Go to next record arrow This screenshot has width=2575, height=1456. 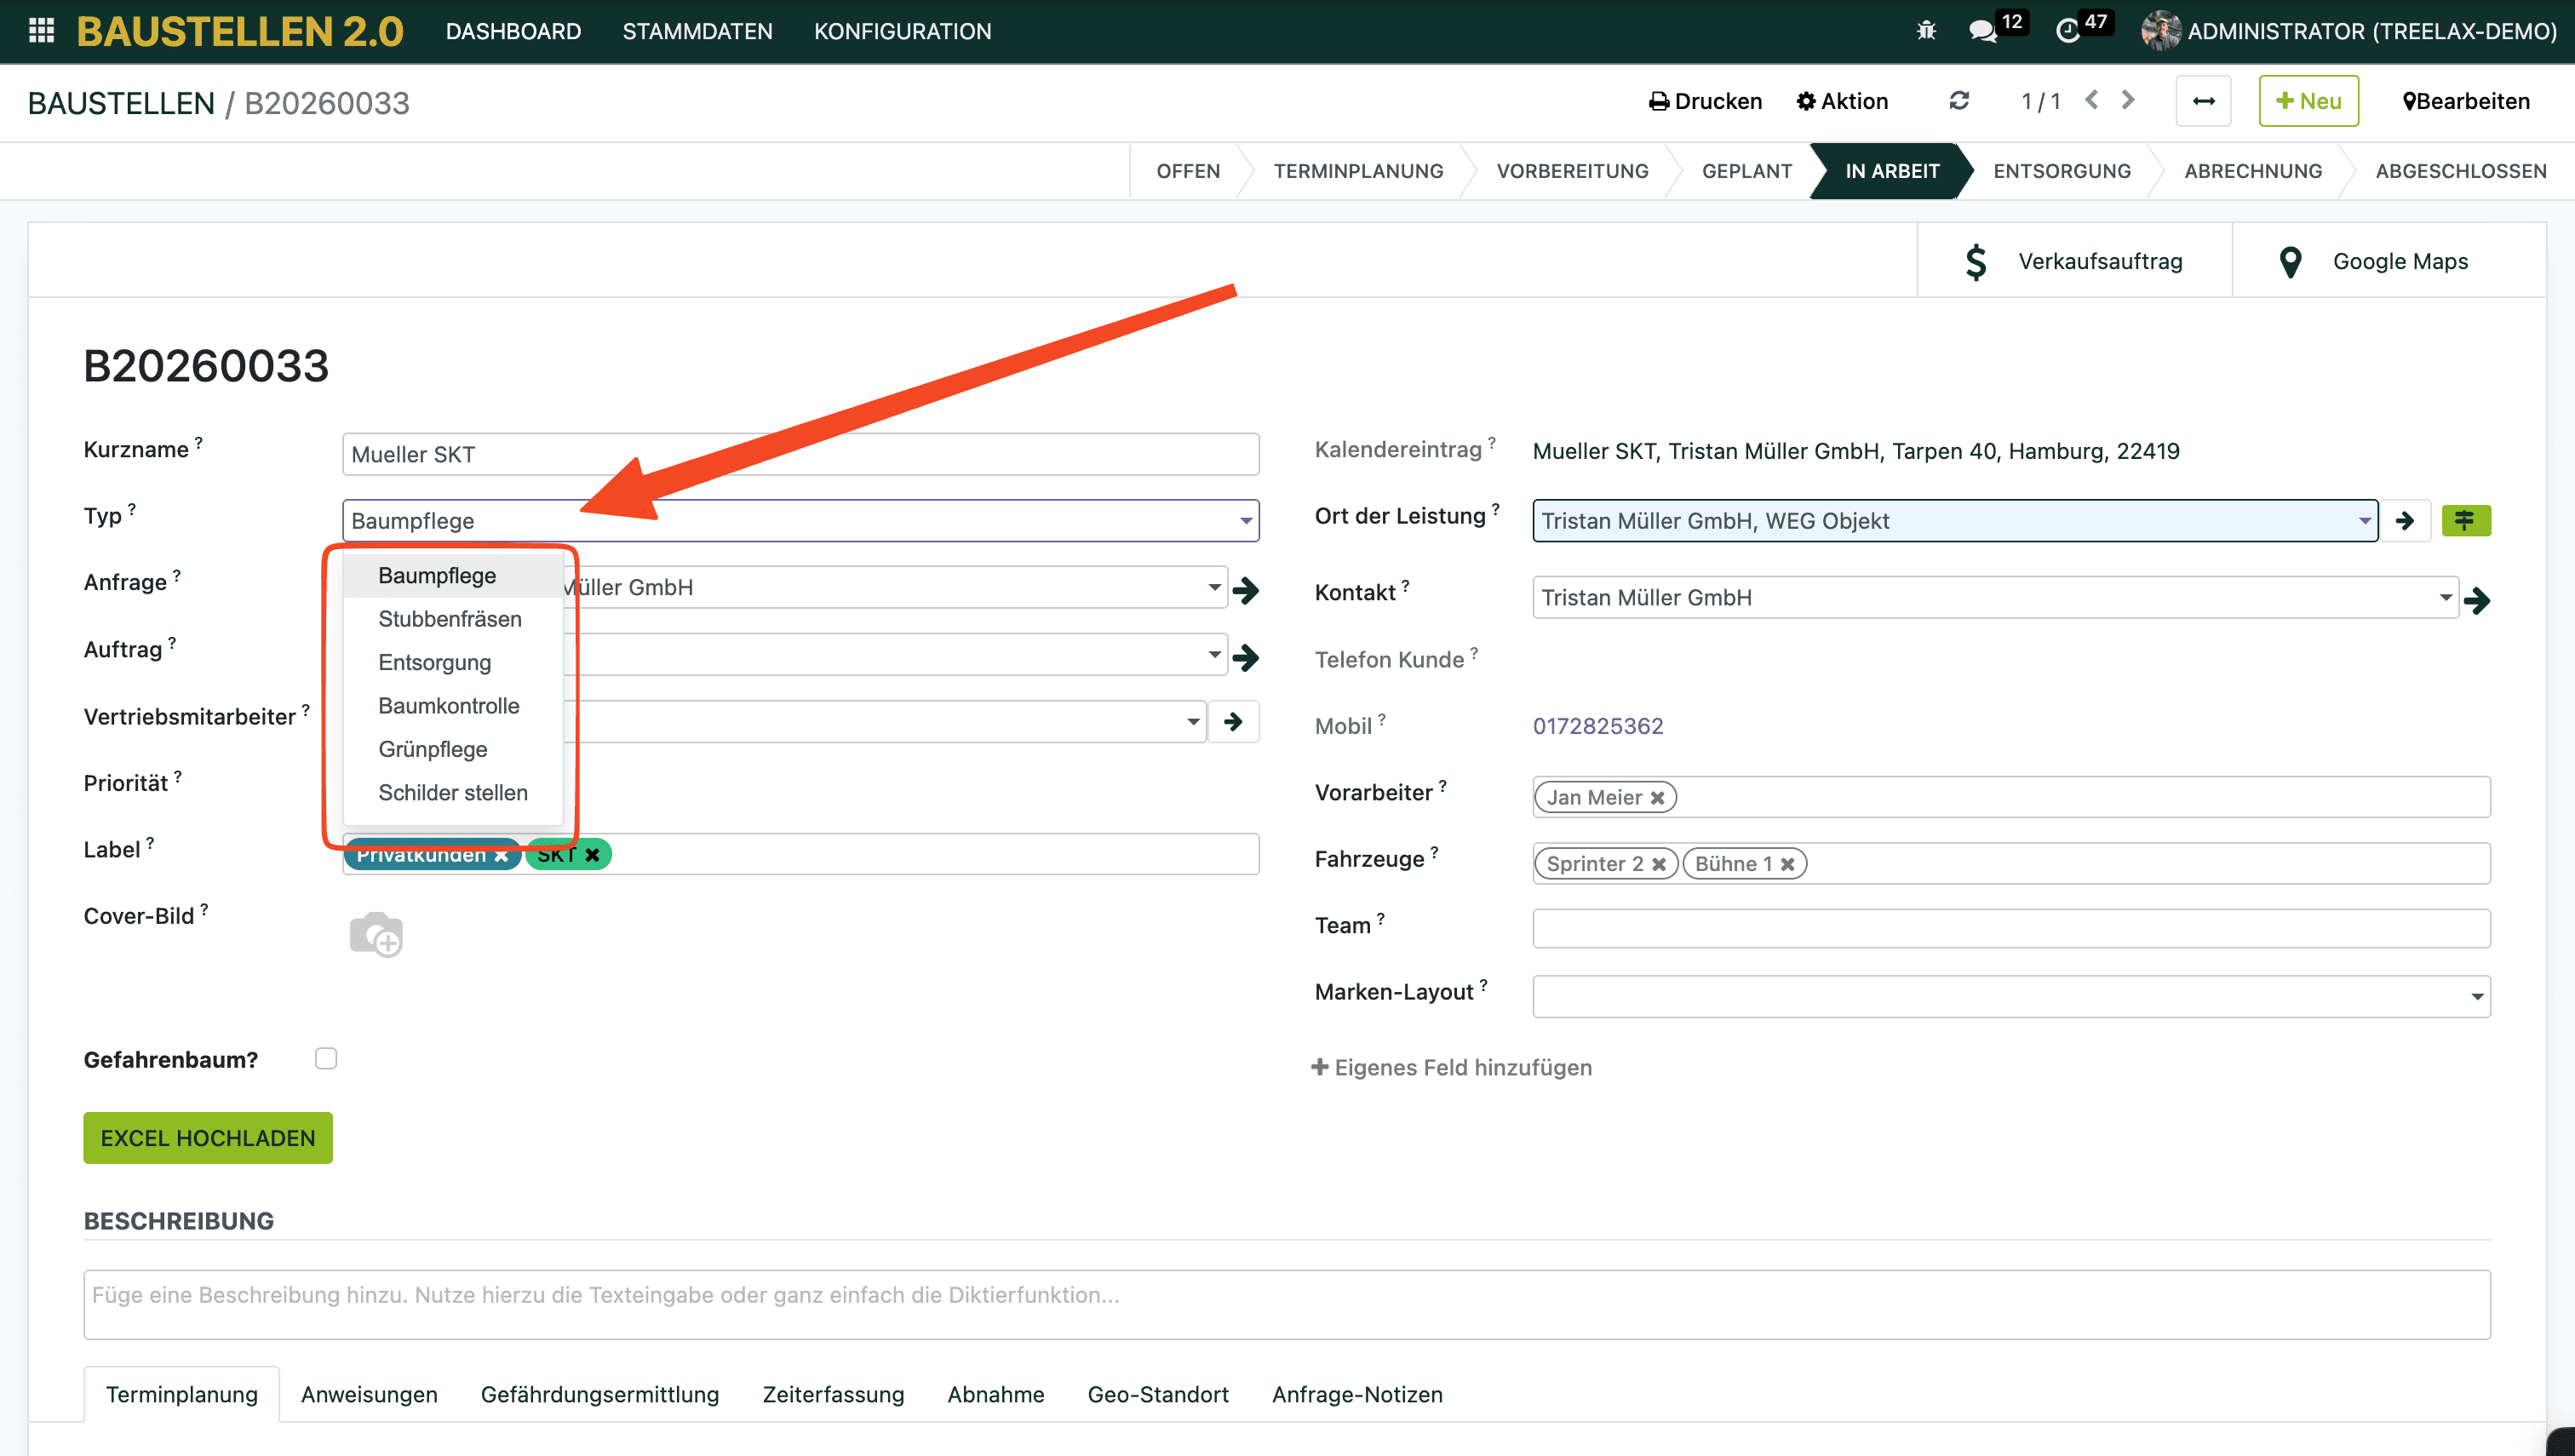pos(2128,100)
